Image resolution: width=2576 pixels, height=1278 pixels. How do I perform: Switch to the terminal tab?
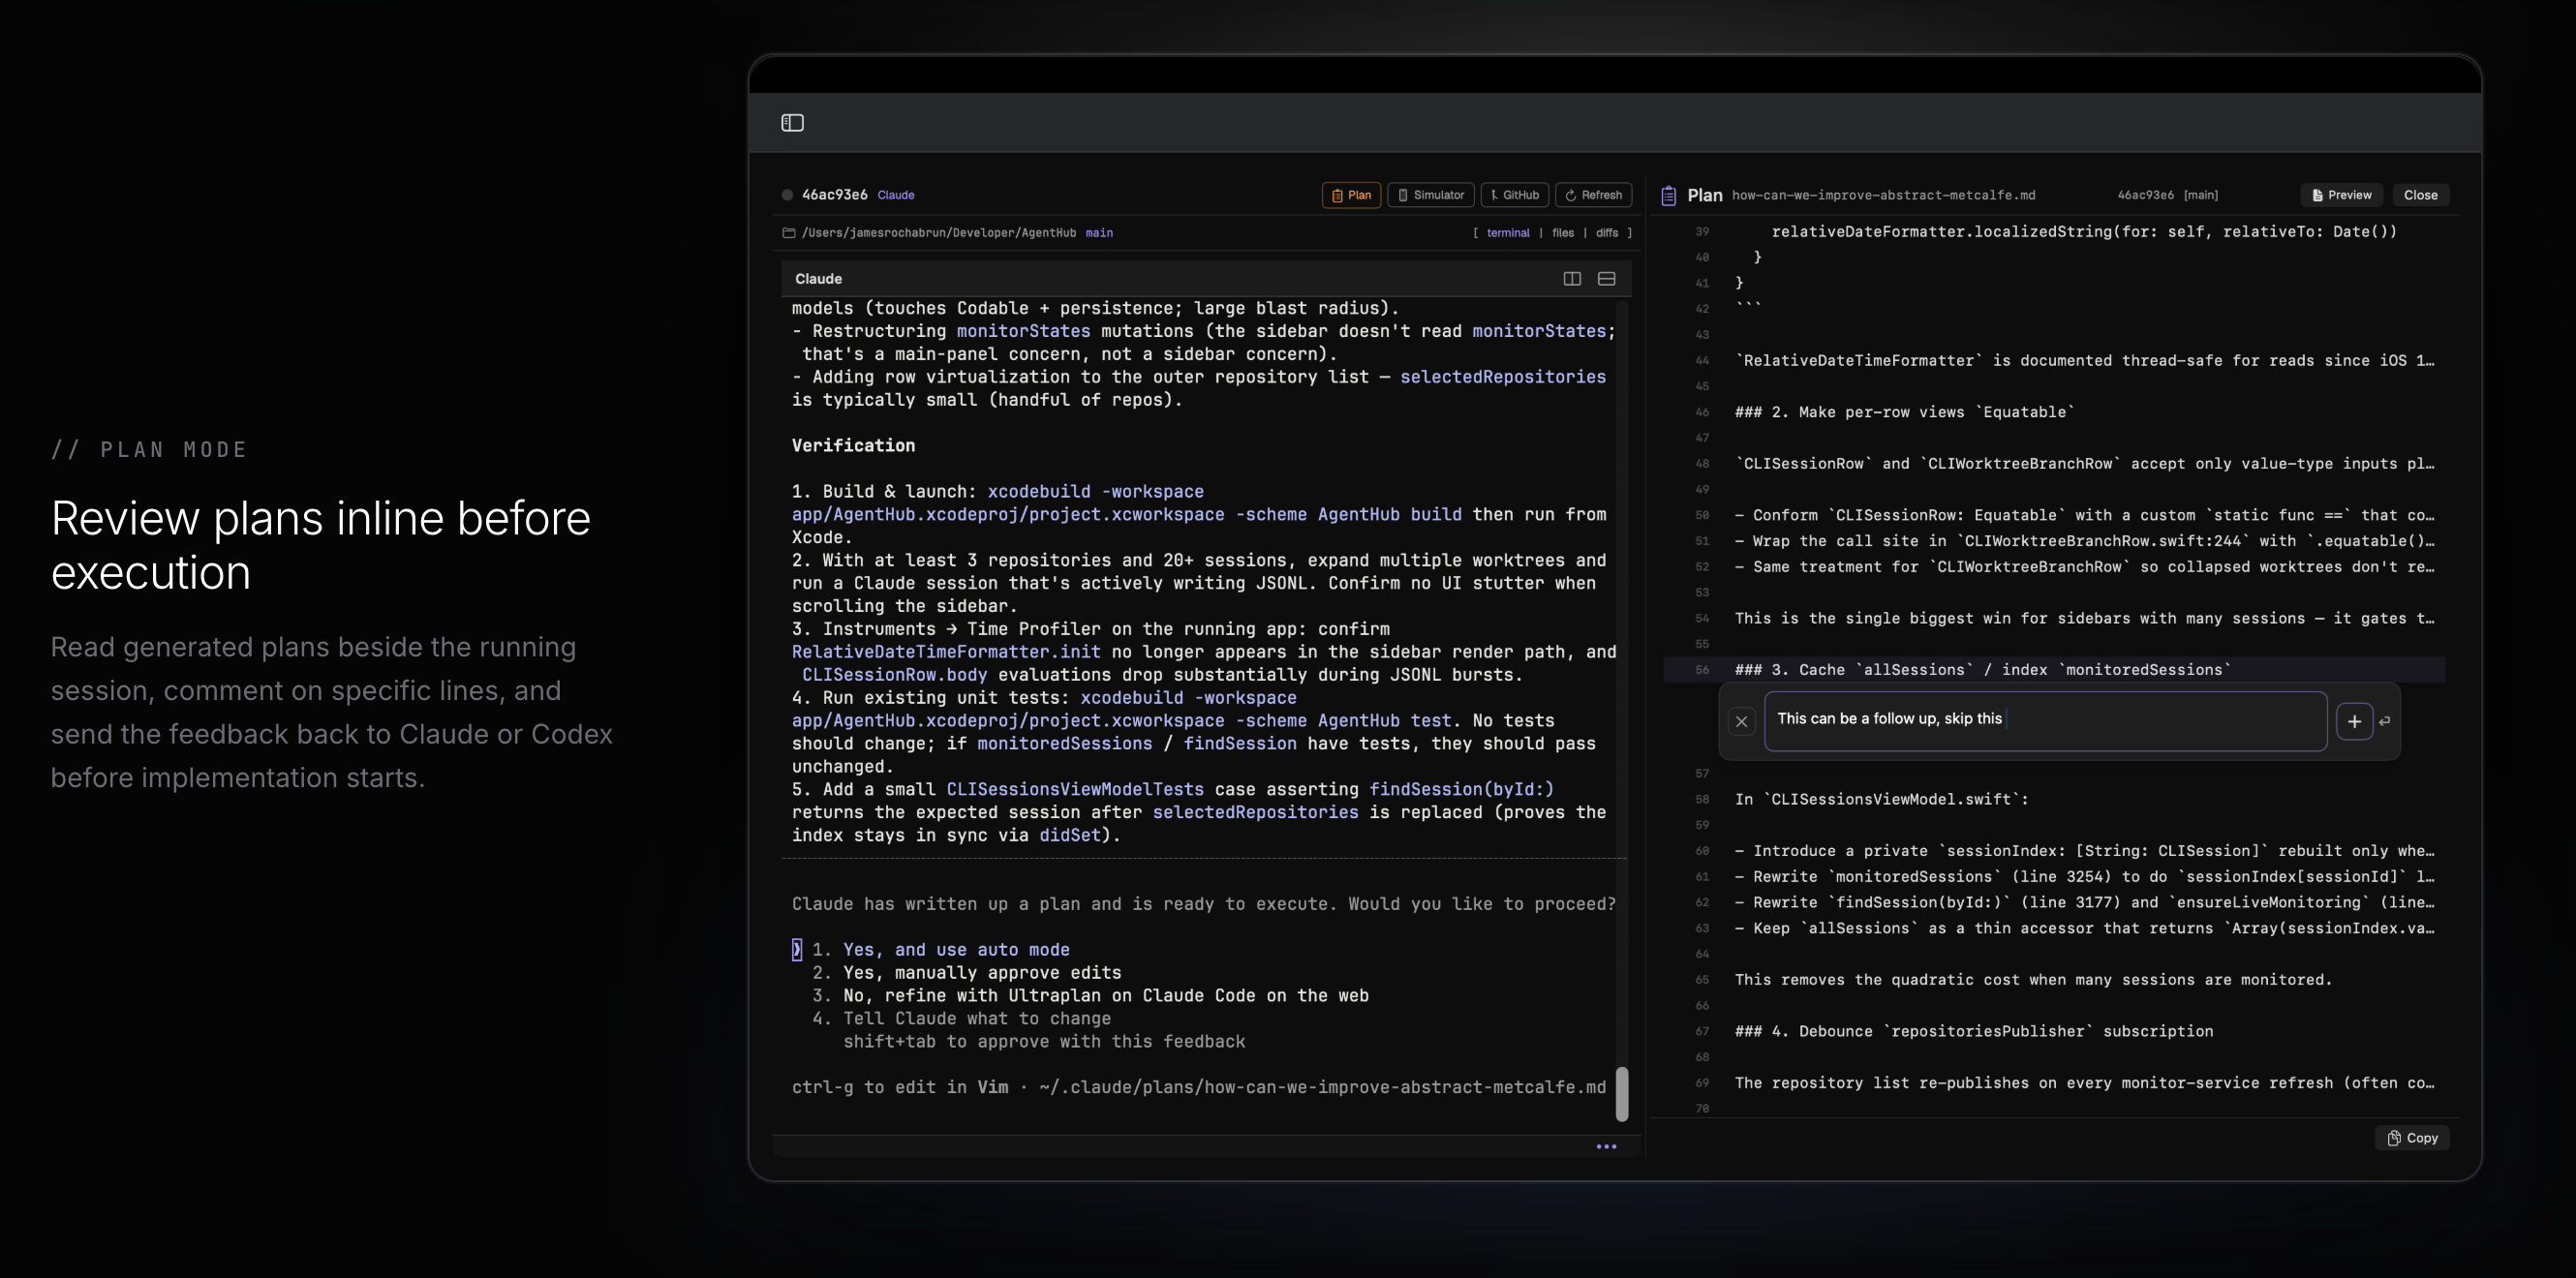point(1507,233)
